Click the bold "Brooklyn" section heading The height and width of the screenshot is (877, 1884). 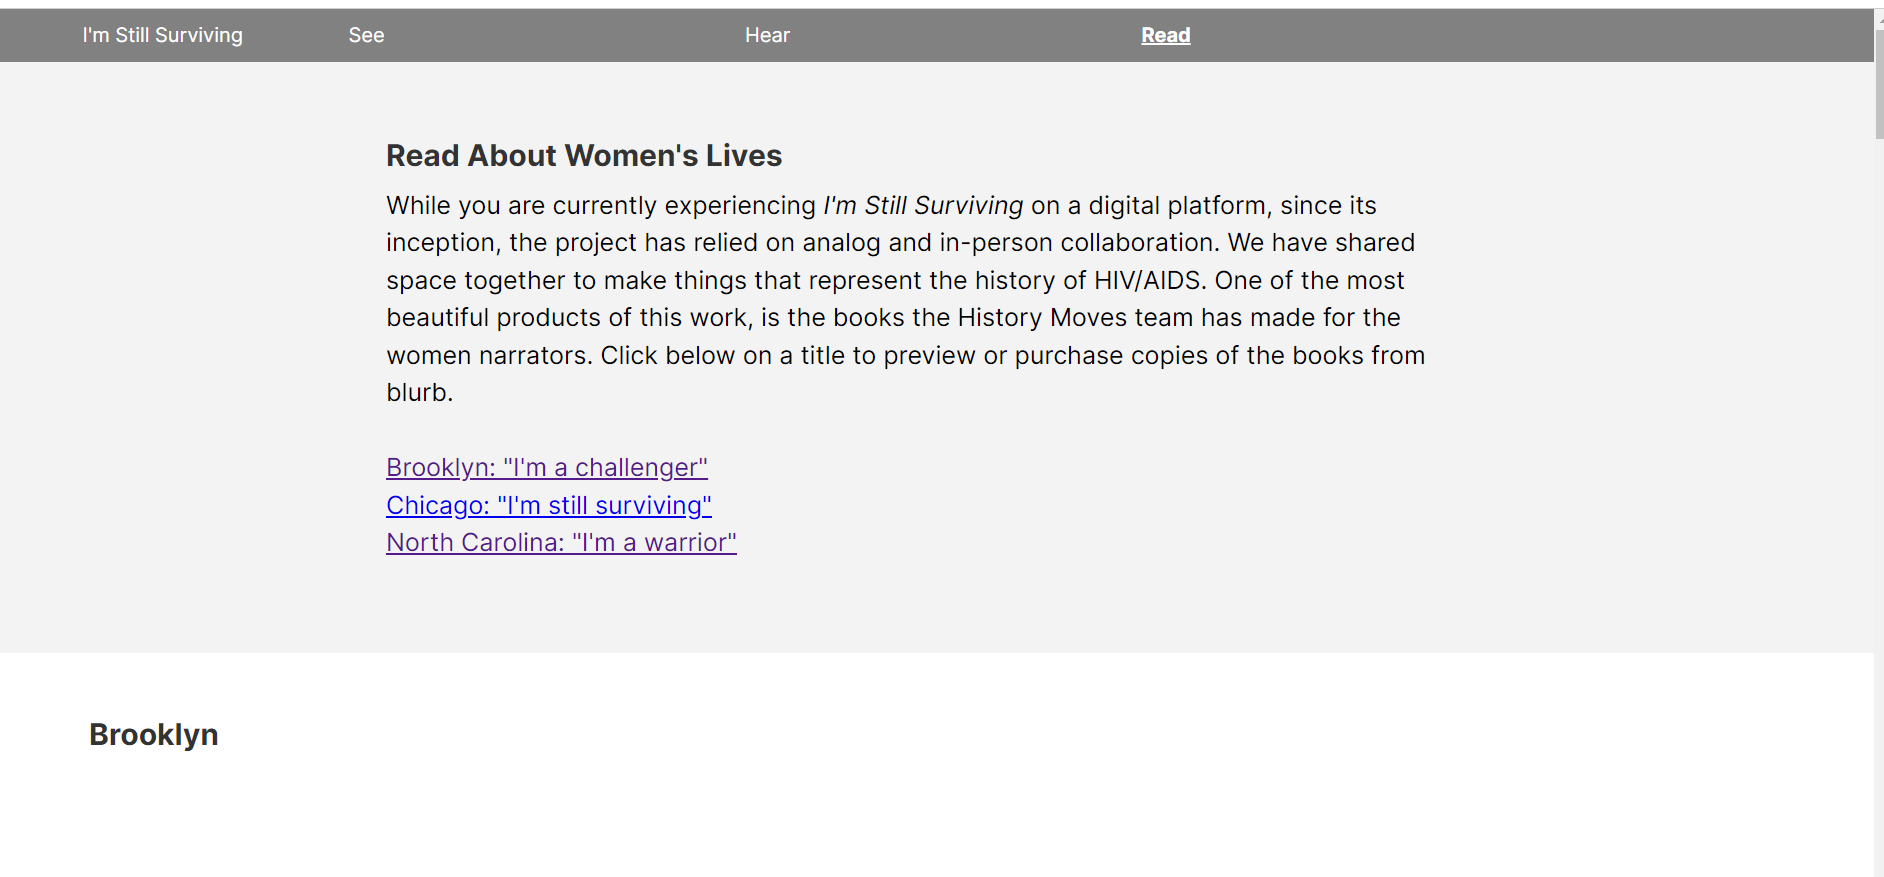(153, 735)
